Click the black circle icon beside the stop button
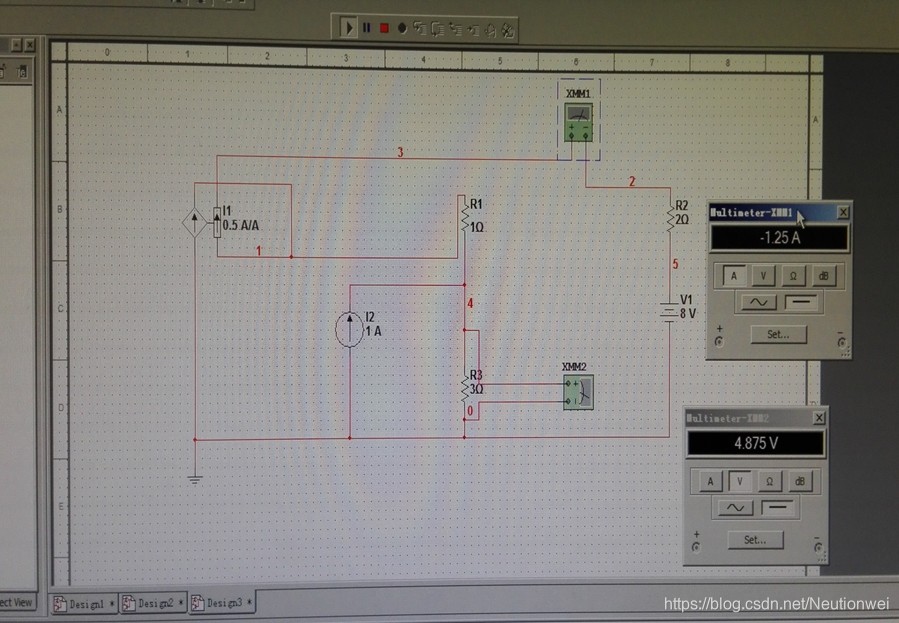 click(x=402, y=28)
